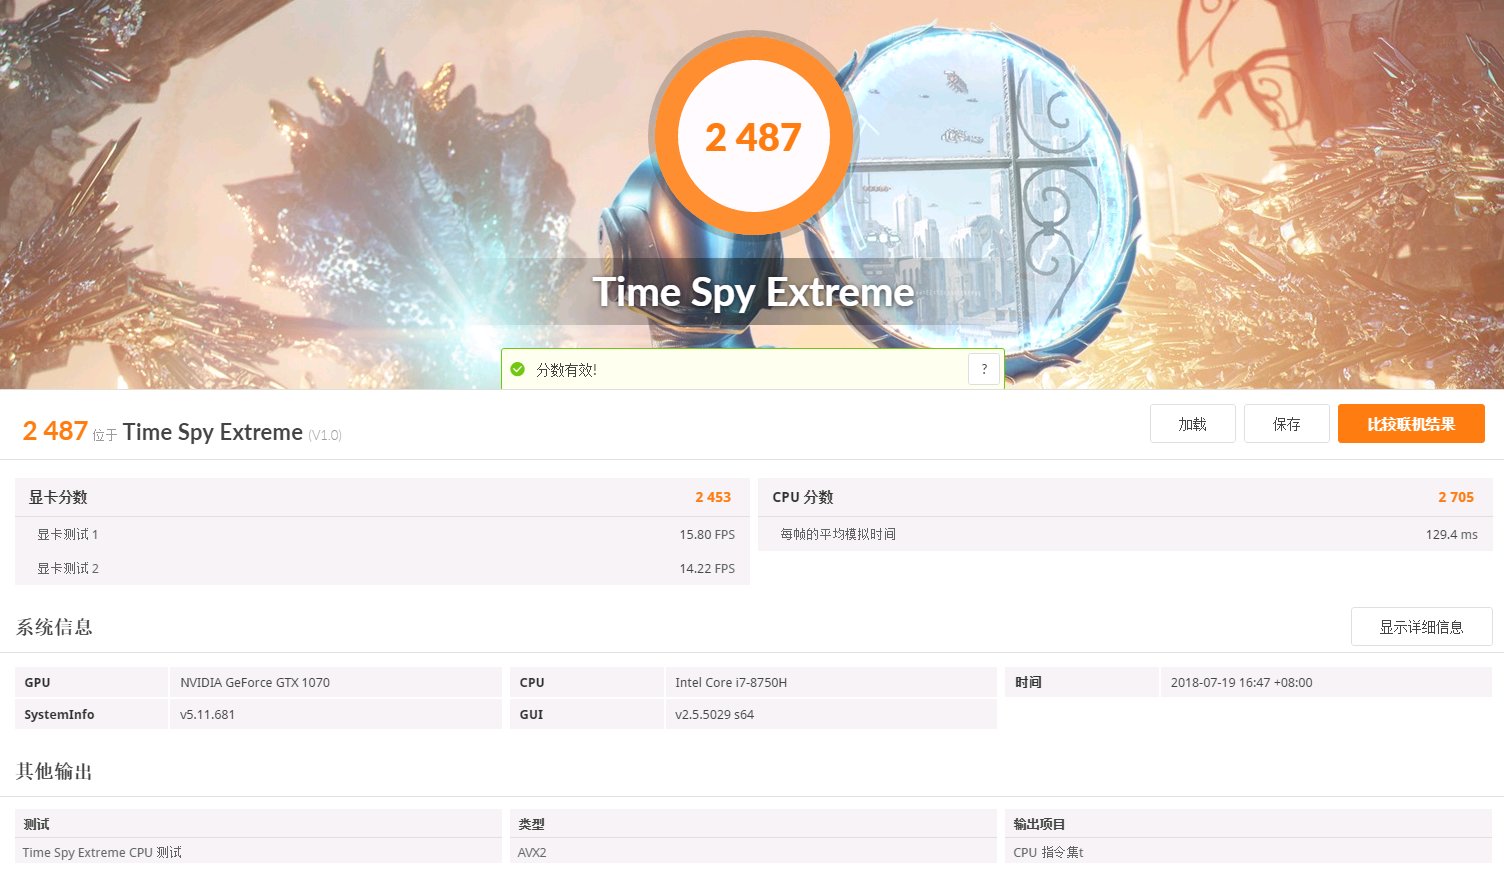
Task: Select the CPU 指令集t cell
Action: pos(1048,853)
